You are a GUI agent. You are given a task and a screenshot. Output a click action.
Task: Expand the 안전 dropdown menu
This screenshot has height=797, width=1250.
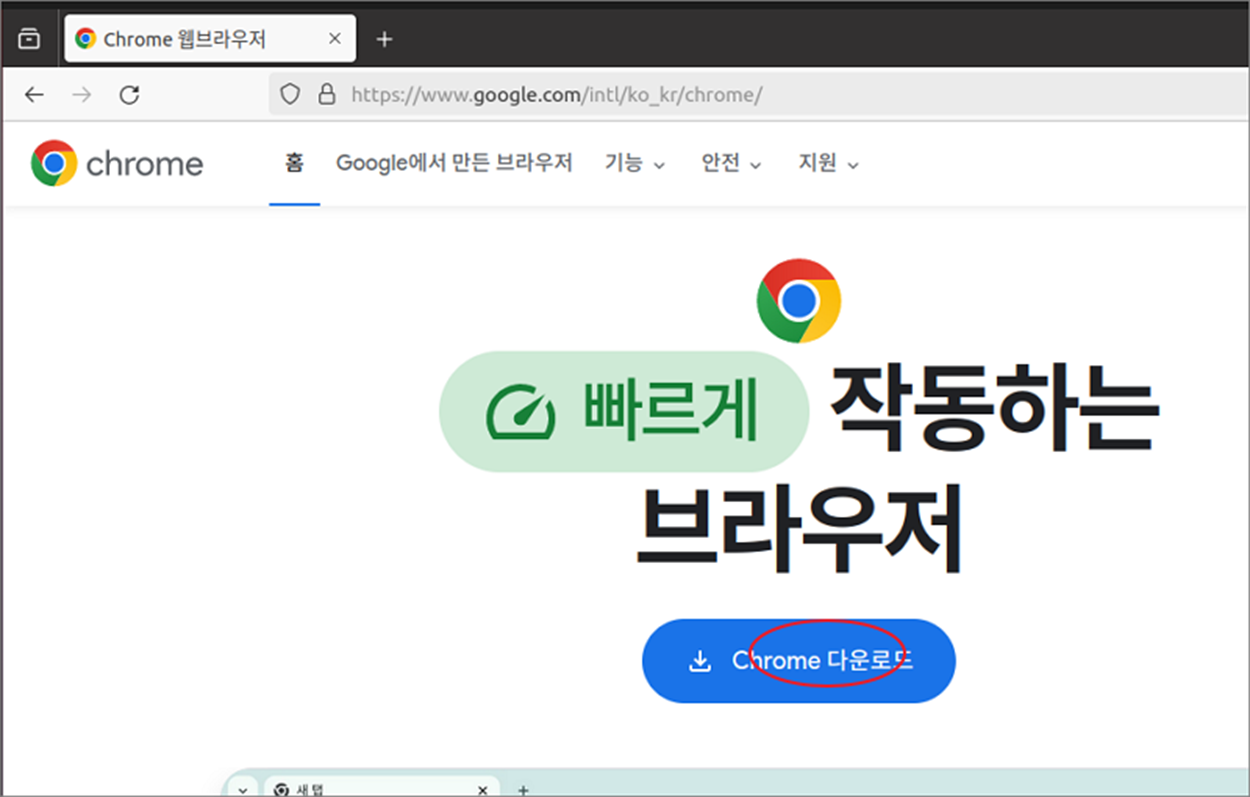click(x=732, y=163)
